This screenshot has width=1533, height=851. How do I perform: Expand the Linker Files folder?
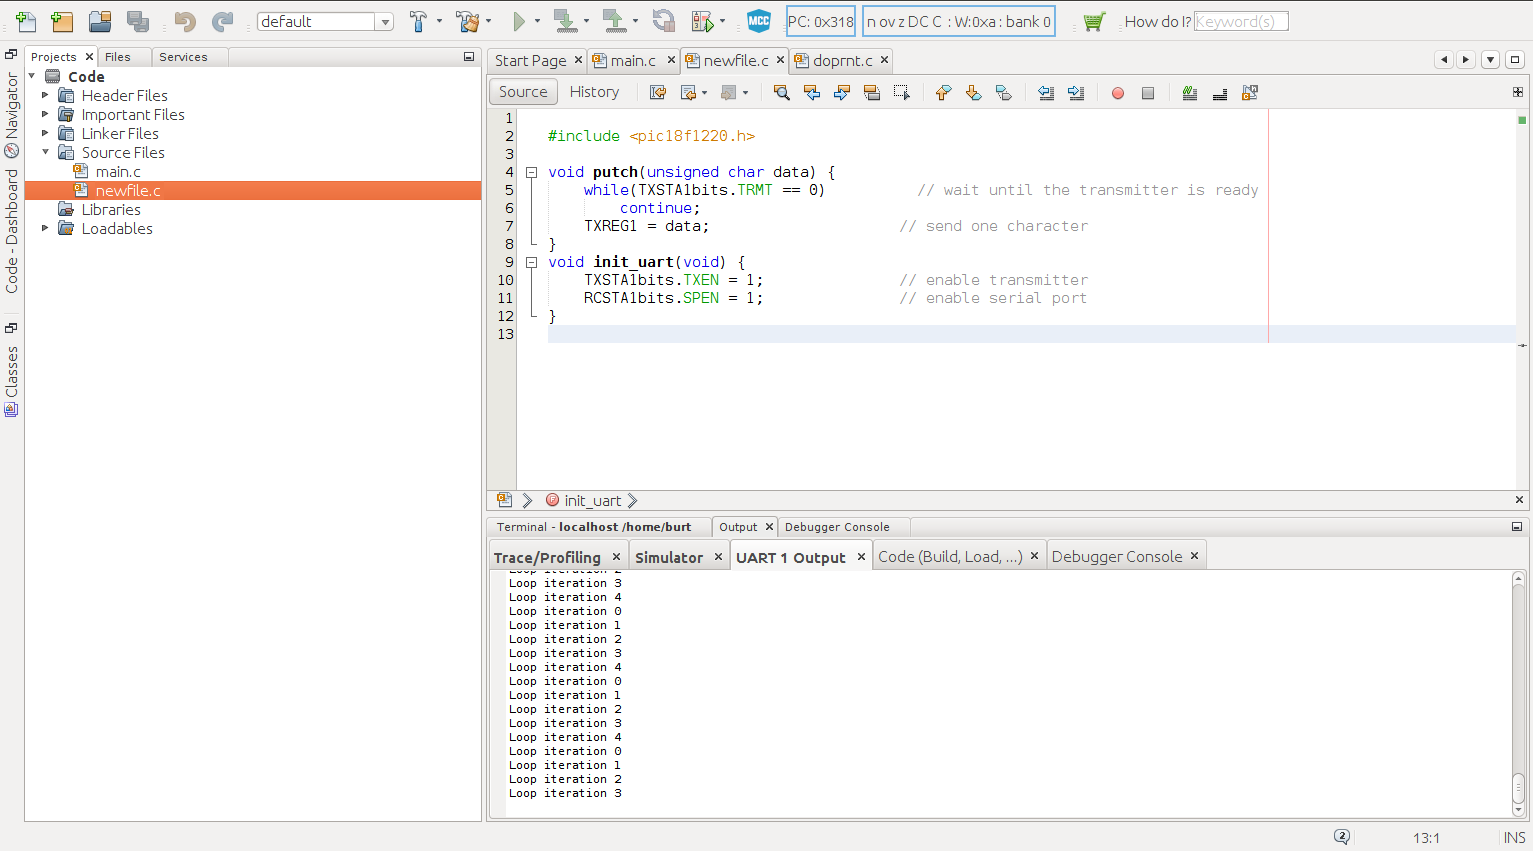coord(45,133)
